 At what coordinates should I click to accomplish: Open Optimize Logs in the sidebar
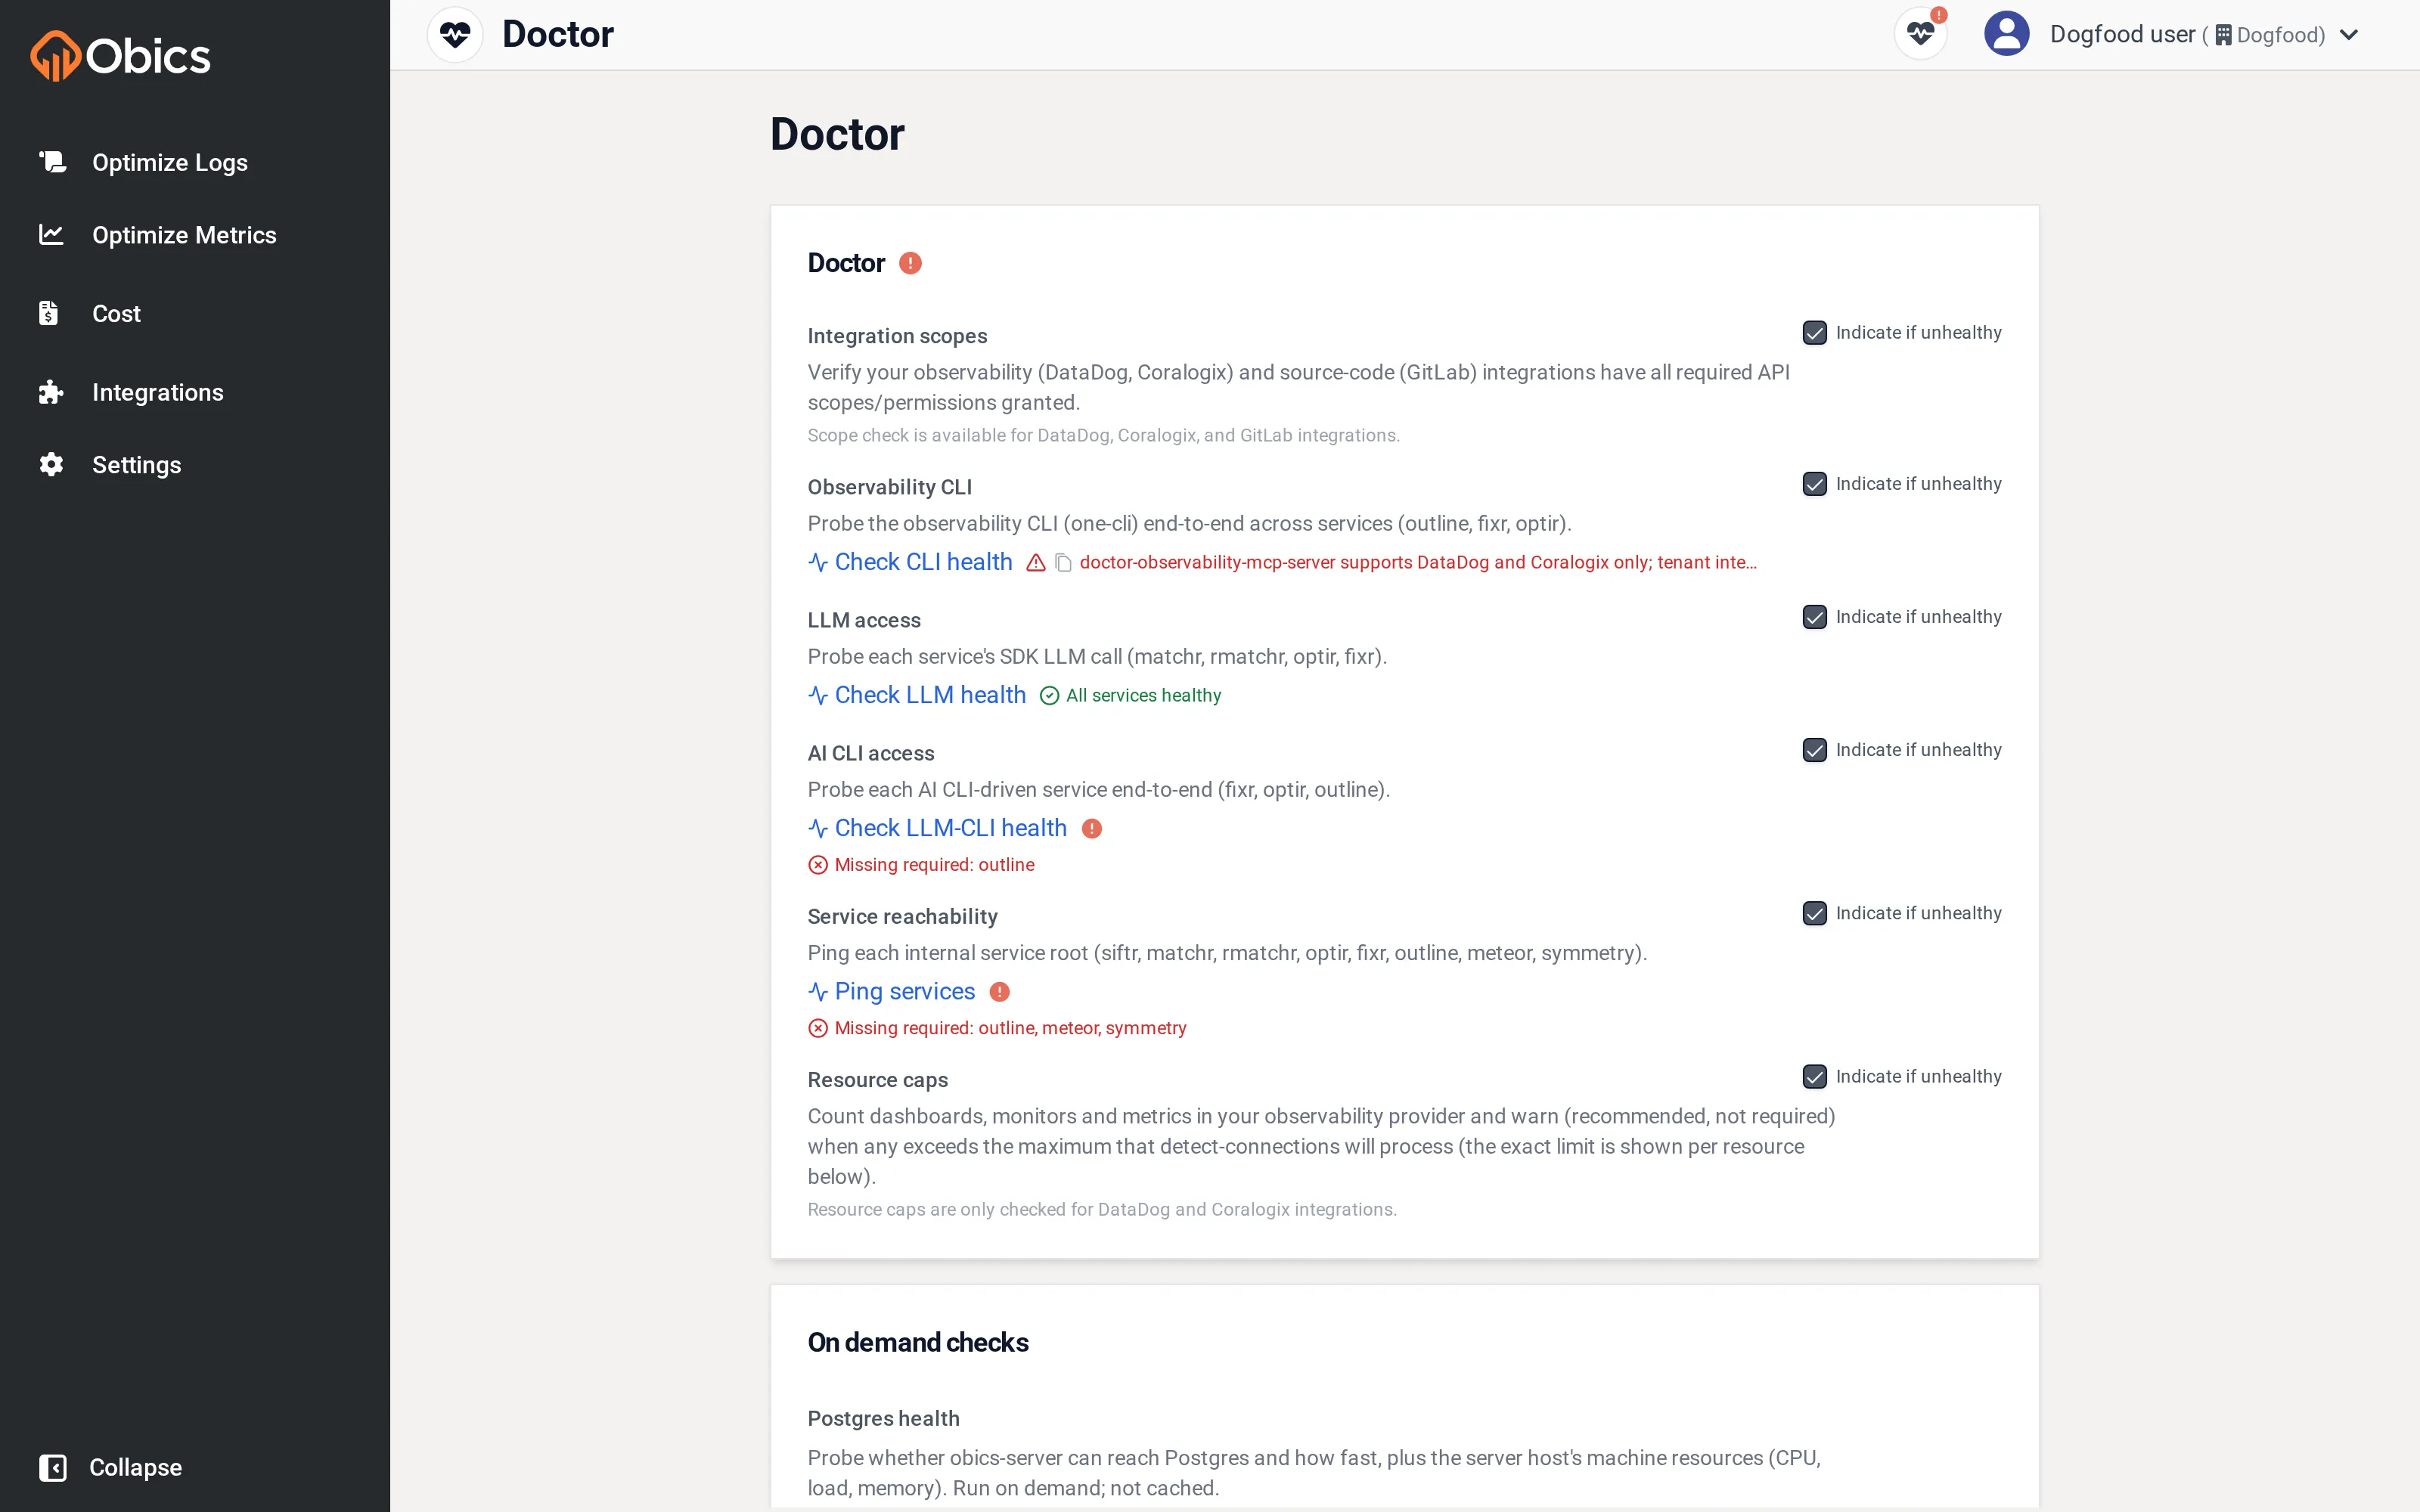[x=169, y=162]
